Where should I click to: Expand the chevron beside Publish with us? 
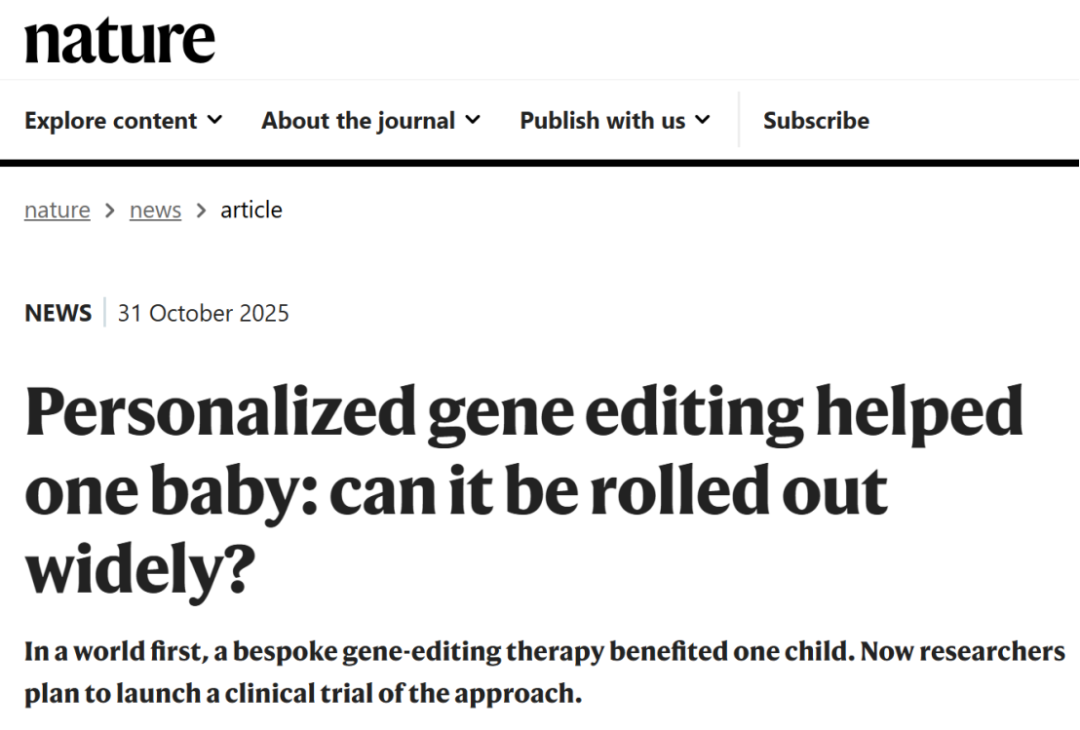point(702,120)
